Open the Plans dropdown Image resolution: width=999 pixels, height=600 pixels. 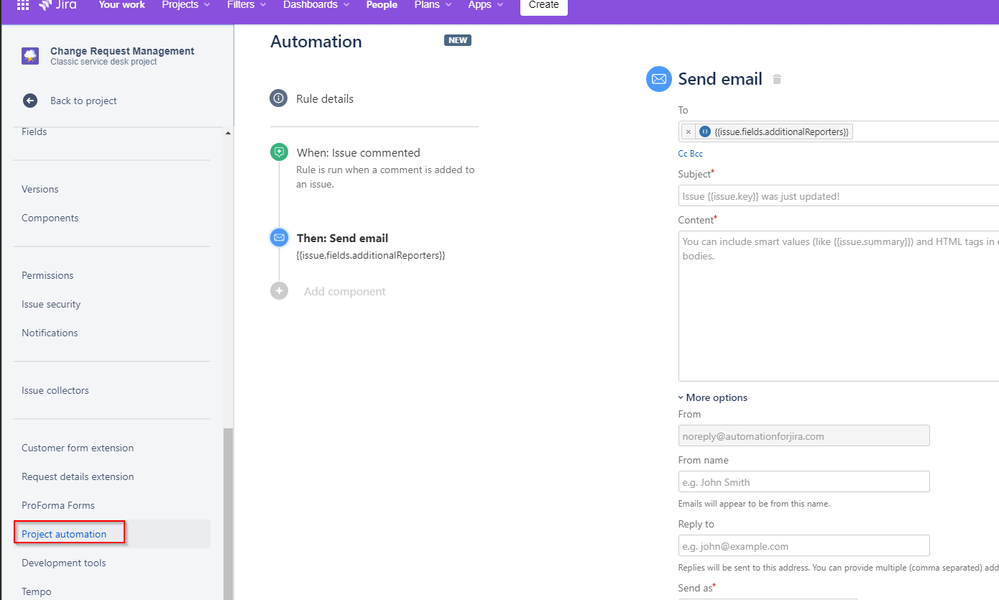click(x=433, y=4)
